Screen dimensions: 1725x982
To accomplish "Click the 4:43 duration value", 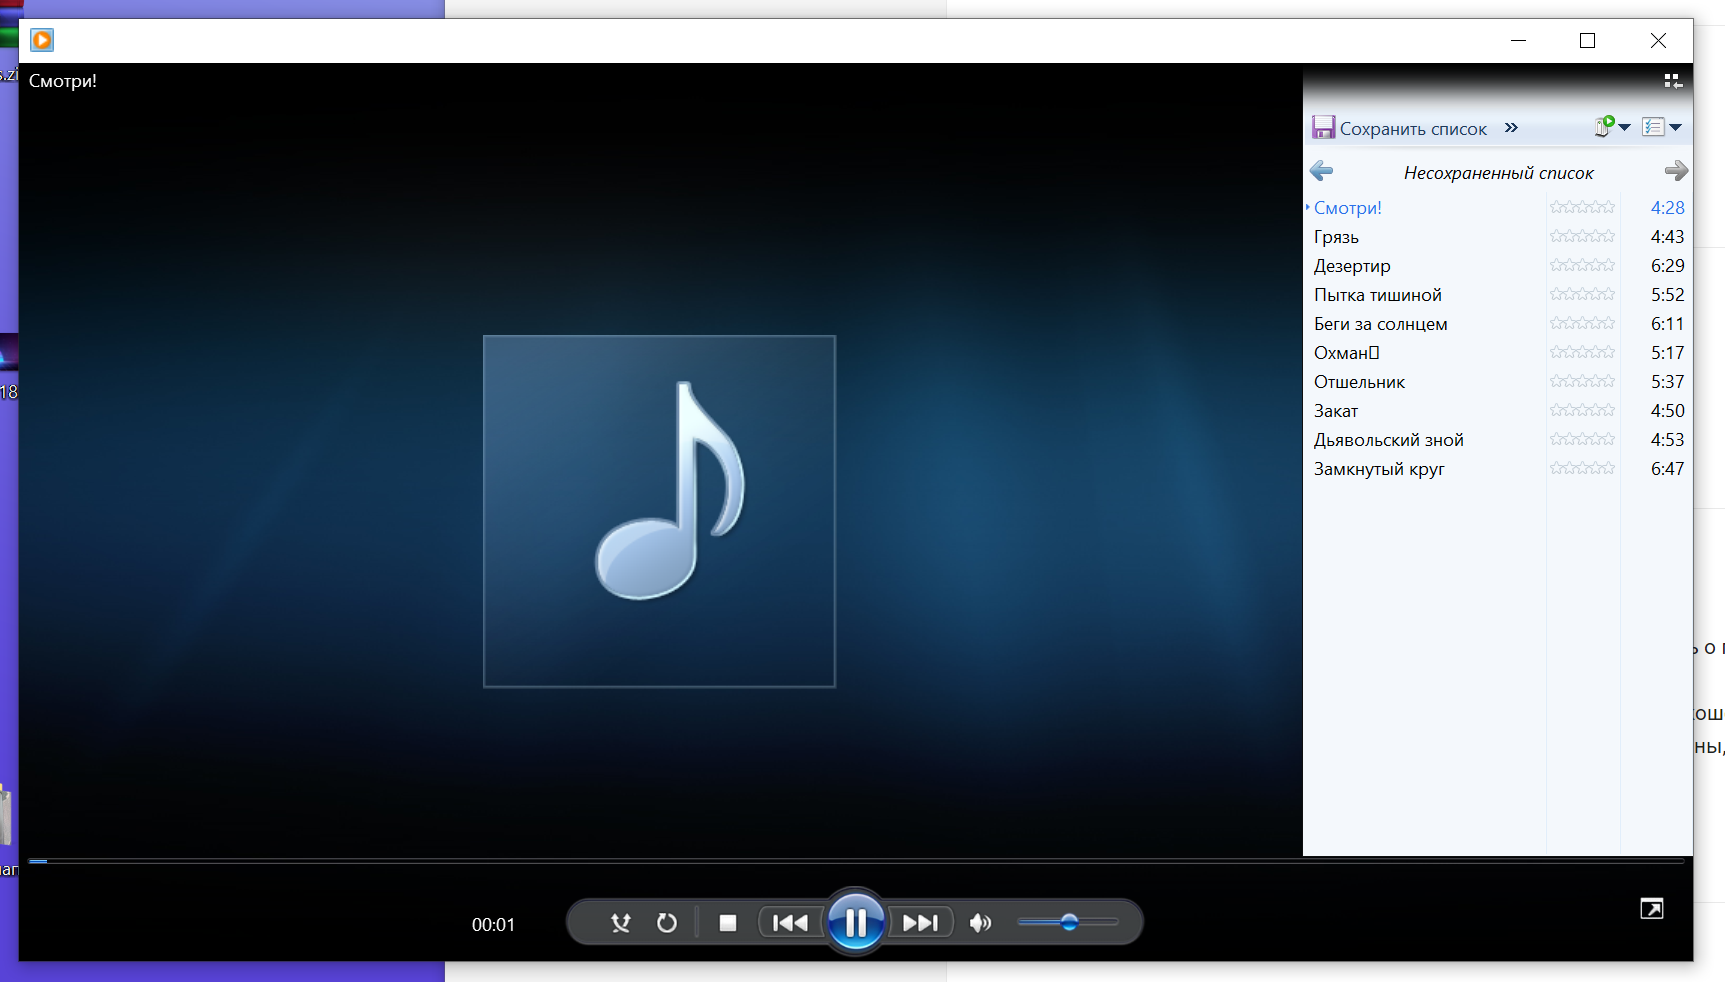I will 1667,237.
